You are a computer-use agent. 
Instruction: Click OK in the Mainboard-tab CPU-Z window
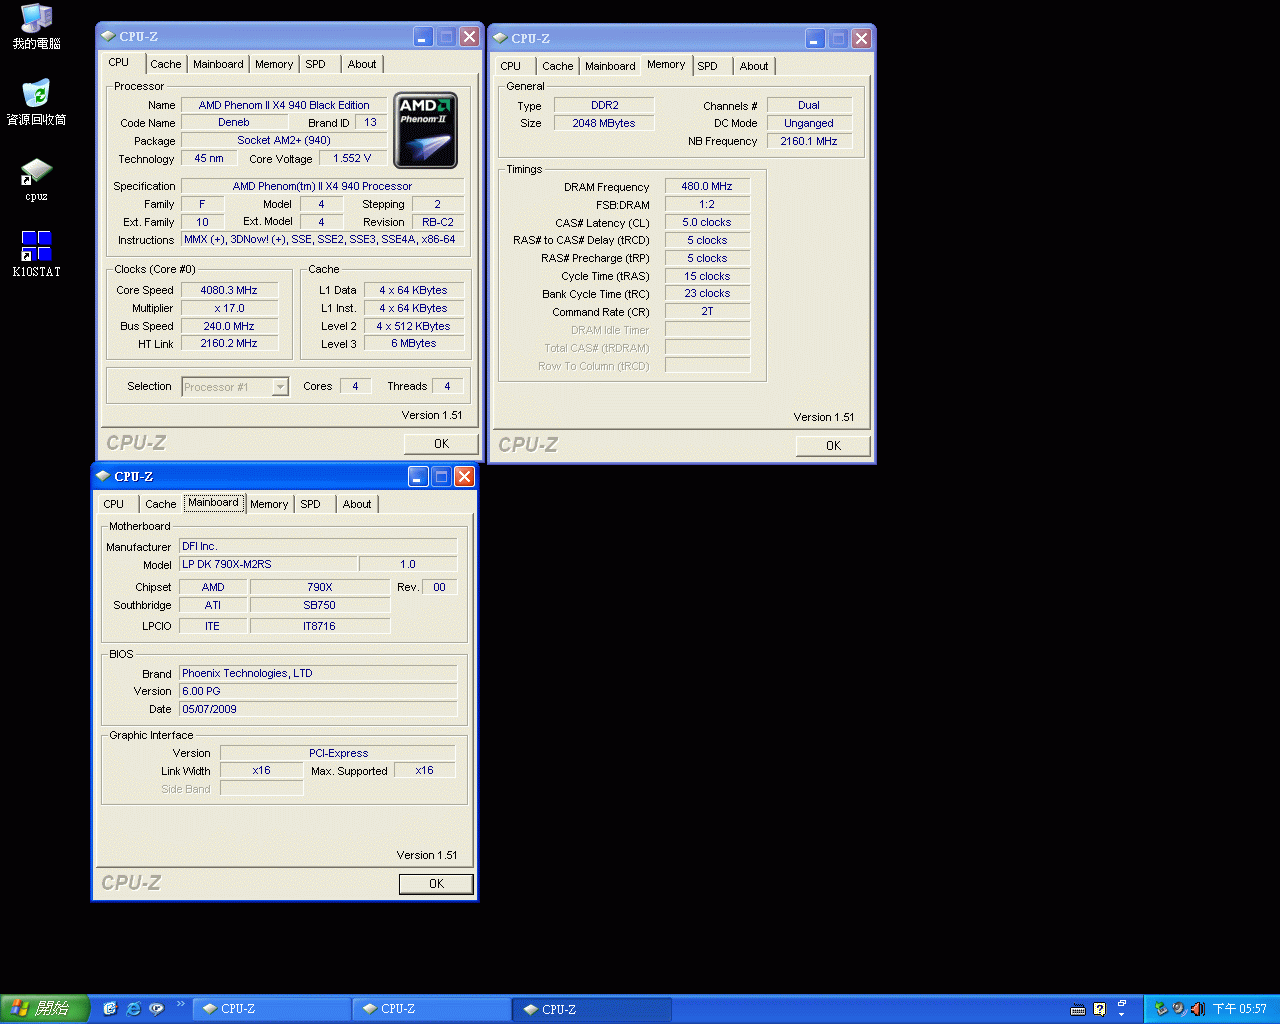coord(436,884)
